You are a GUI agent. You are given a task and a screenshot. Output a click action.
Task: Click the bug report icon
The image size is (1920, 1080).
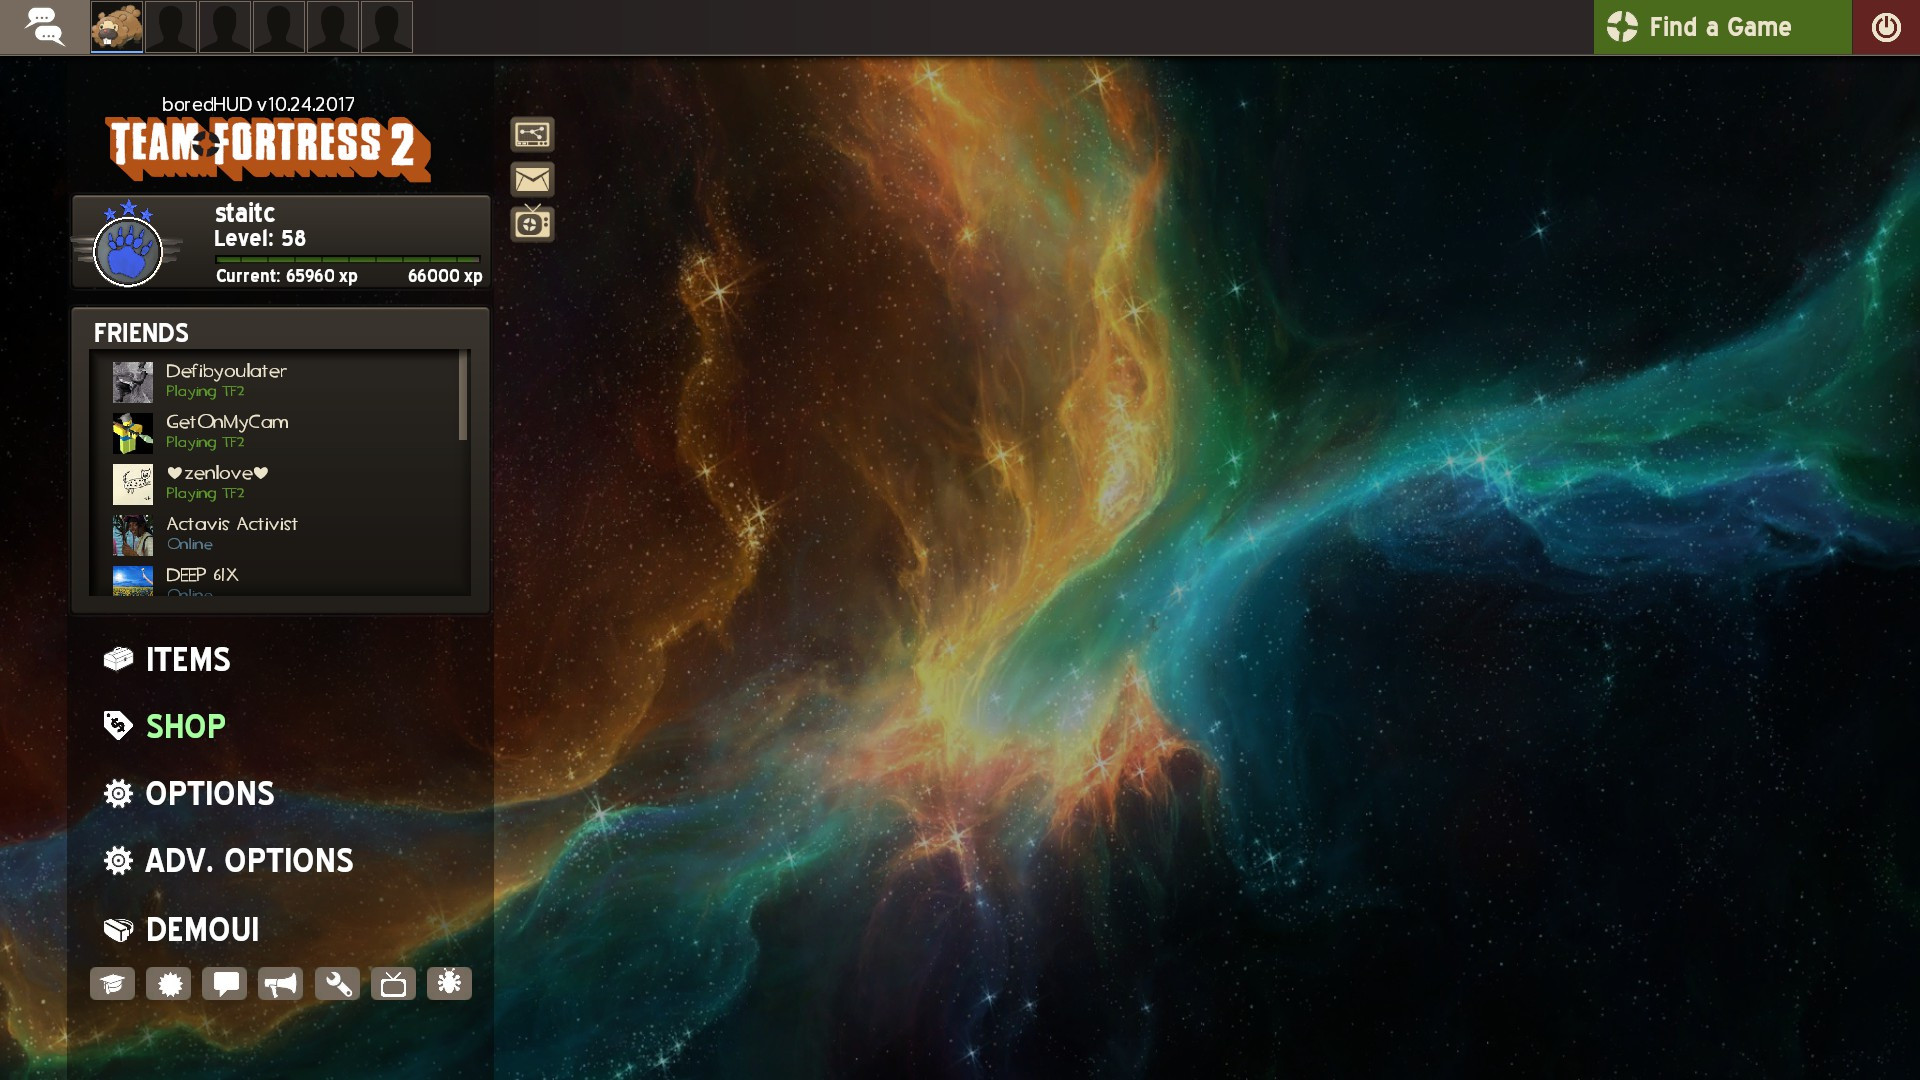pos(449,984)
